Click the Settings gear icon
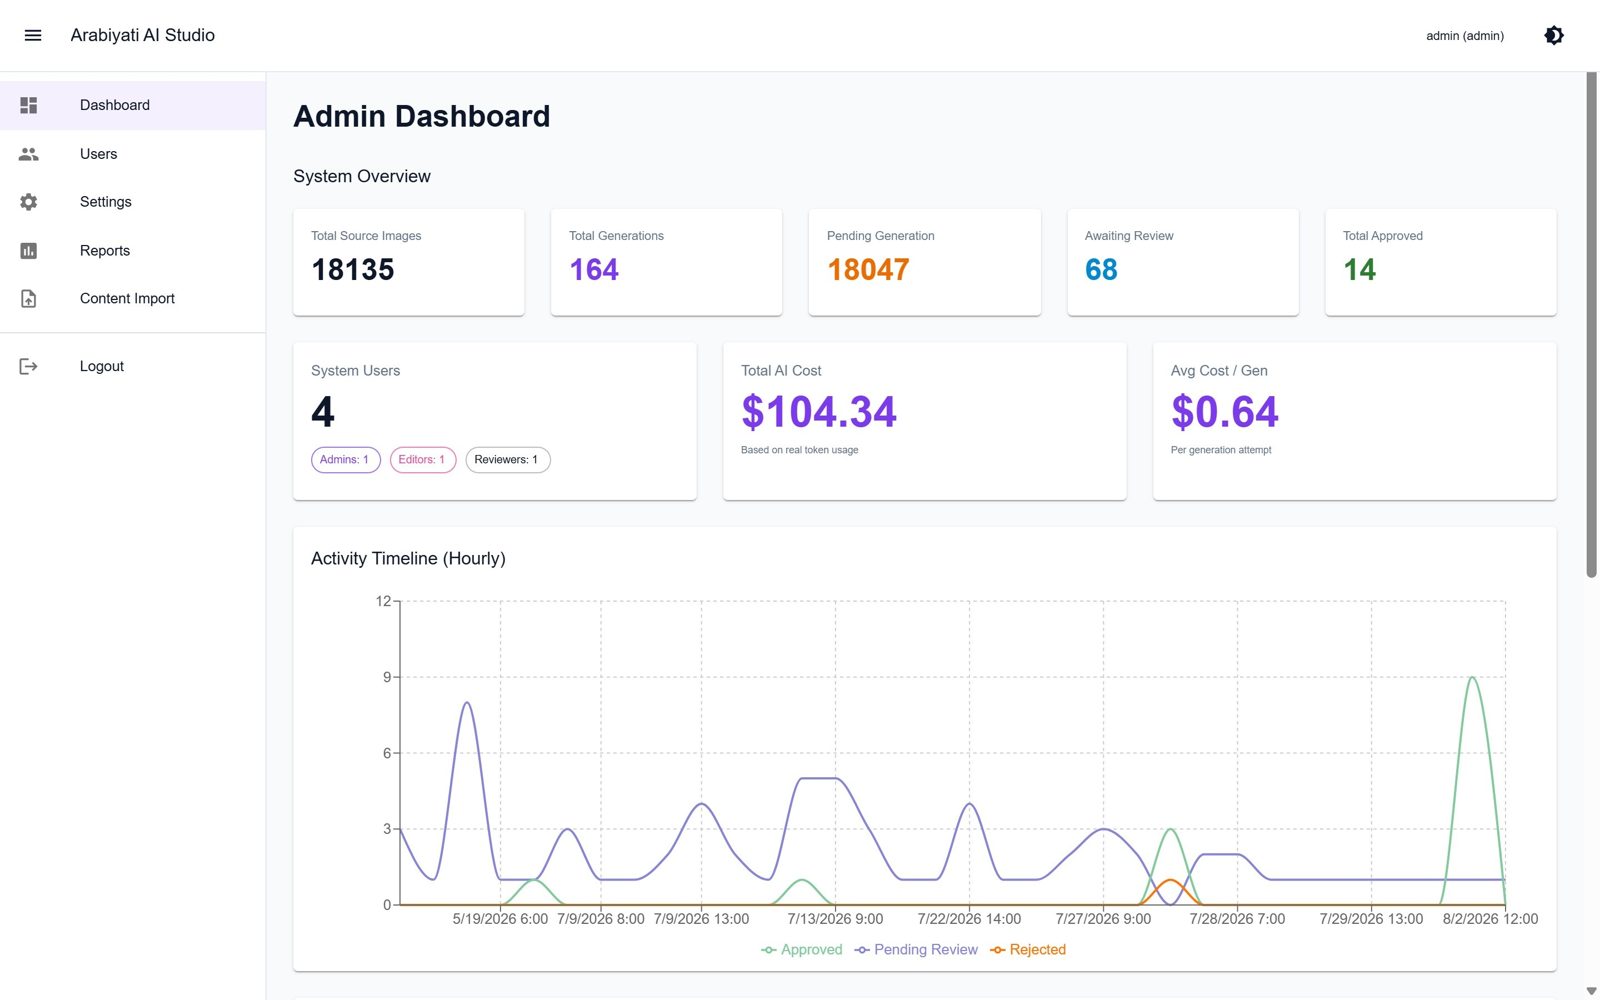Image resolution: width=1600 pixels, height=1000 pixels. 29,202
